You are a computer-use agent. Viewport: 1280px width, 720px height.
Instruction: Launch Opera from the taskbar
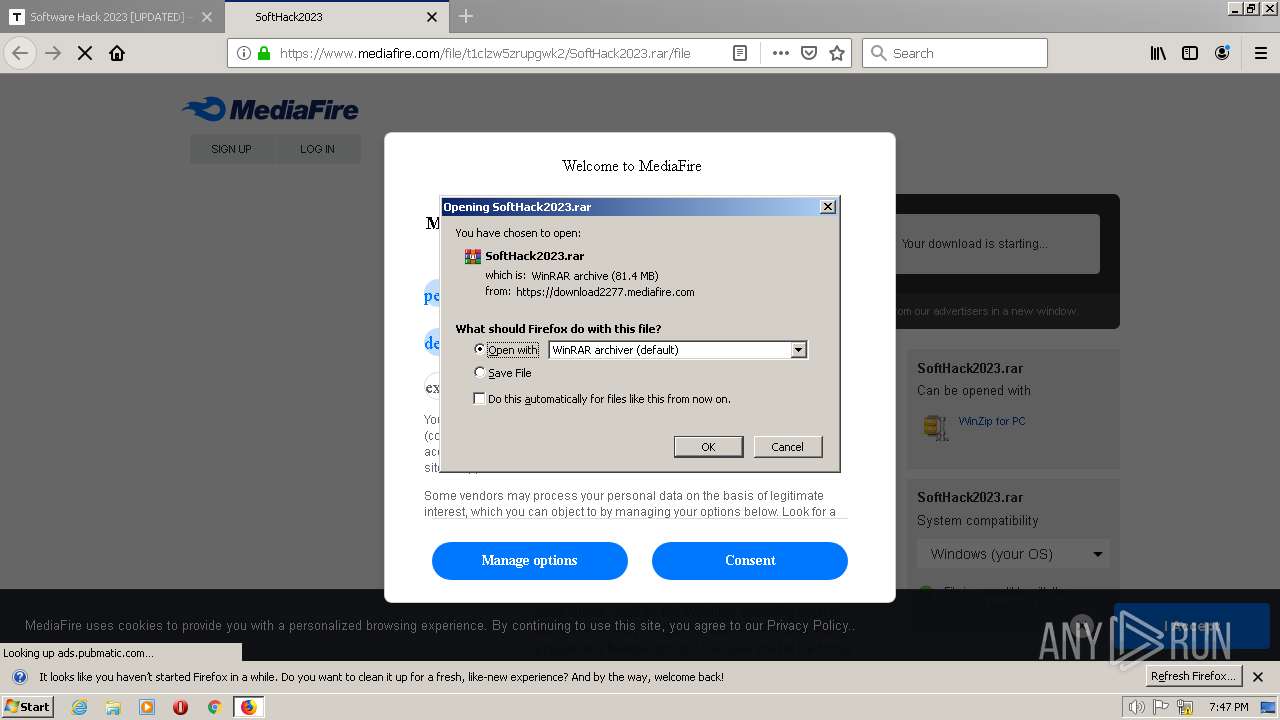180,707
